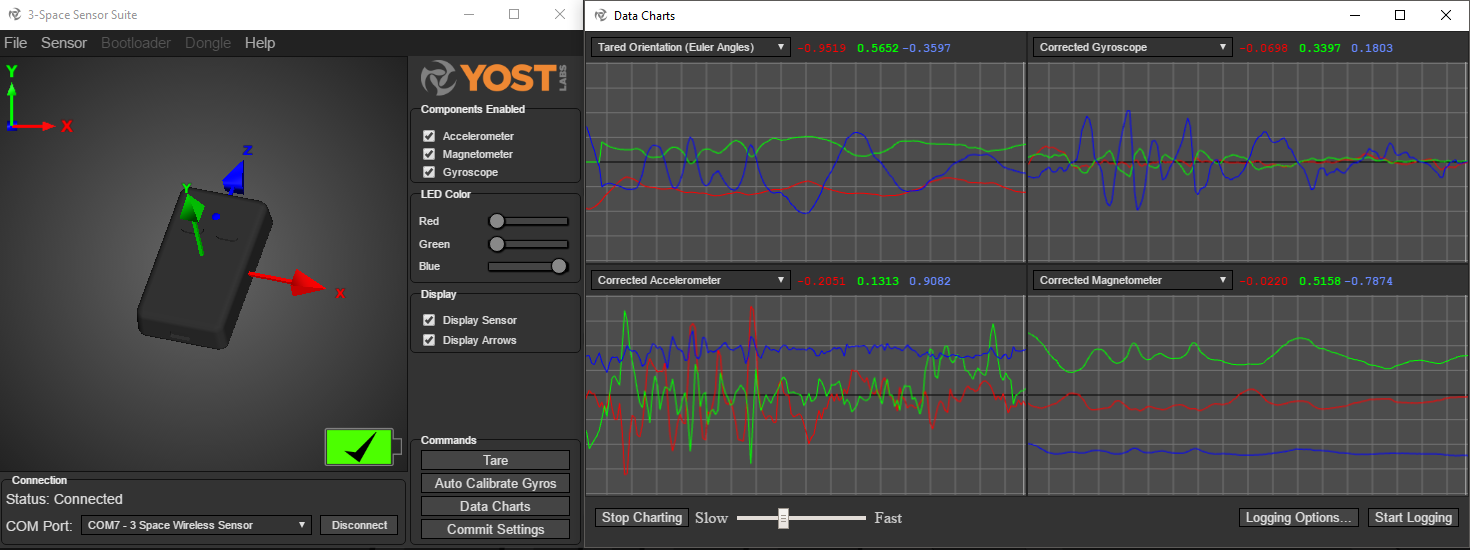Click the accelerometer red value -0.2051

tap(821, 281)
